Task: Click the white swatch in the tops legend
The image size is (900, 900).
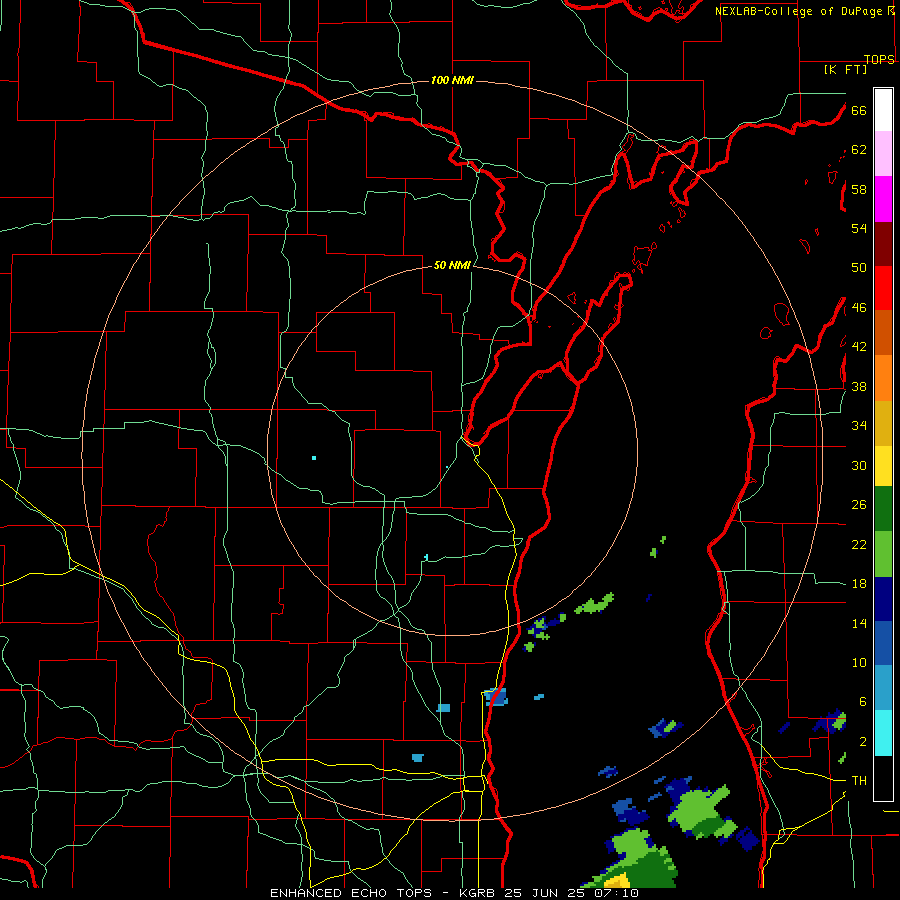Action: [x=883, y=110]
